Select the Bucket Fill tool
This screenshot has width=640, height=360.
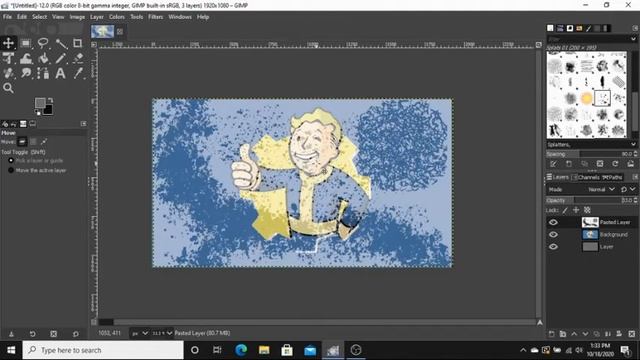click(x=43, y=58)
